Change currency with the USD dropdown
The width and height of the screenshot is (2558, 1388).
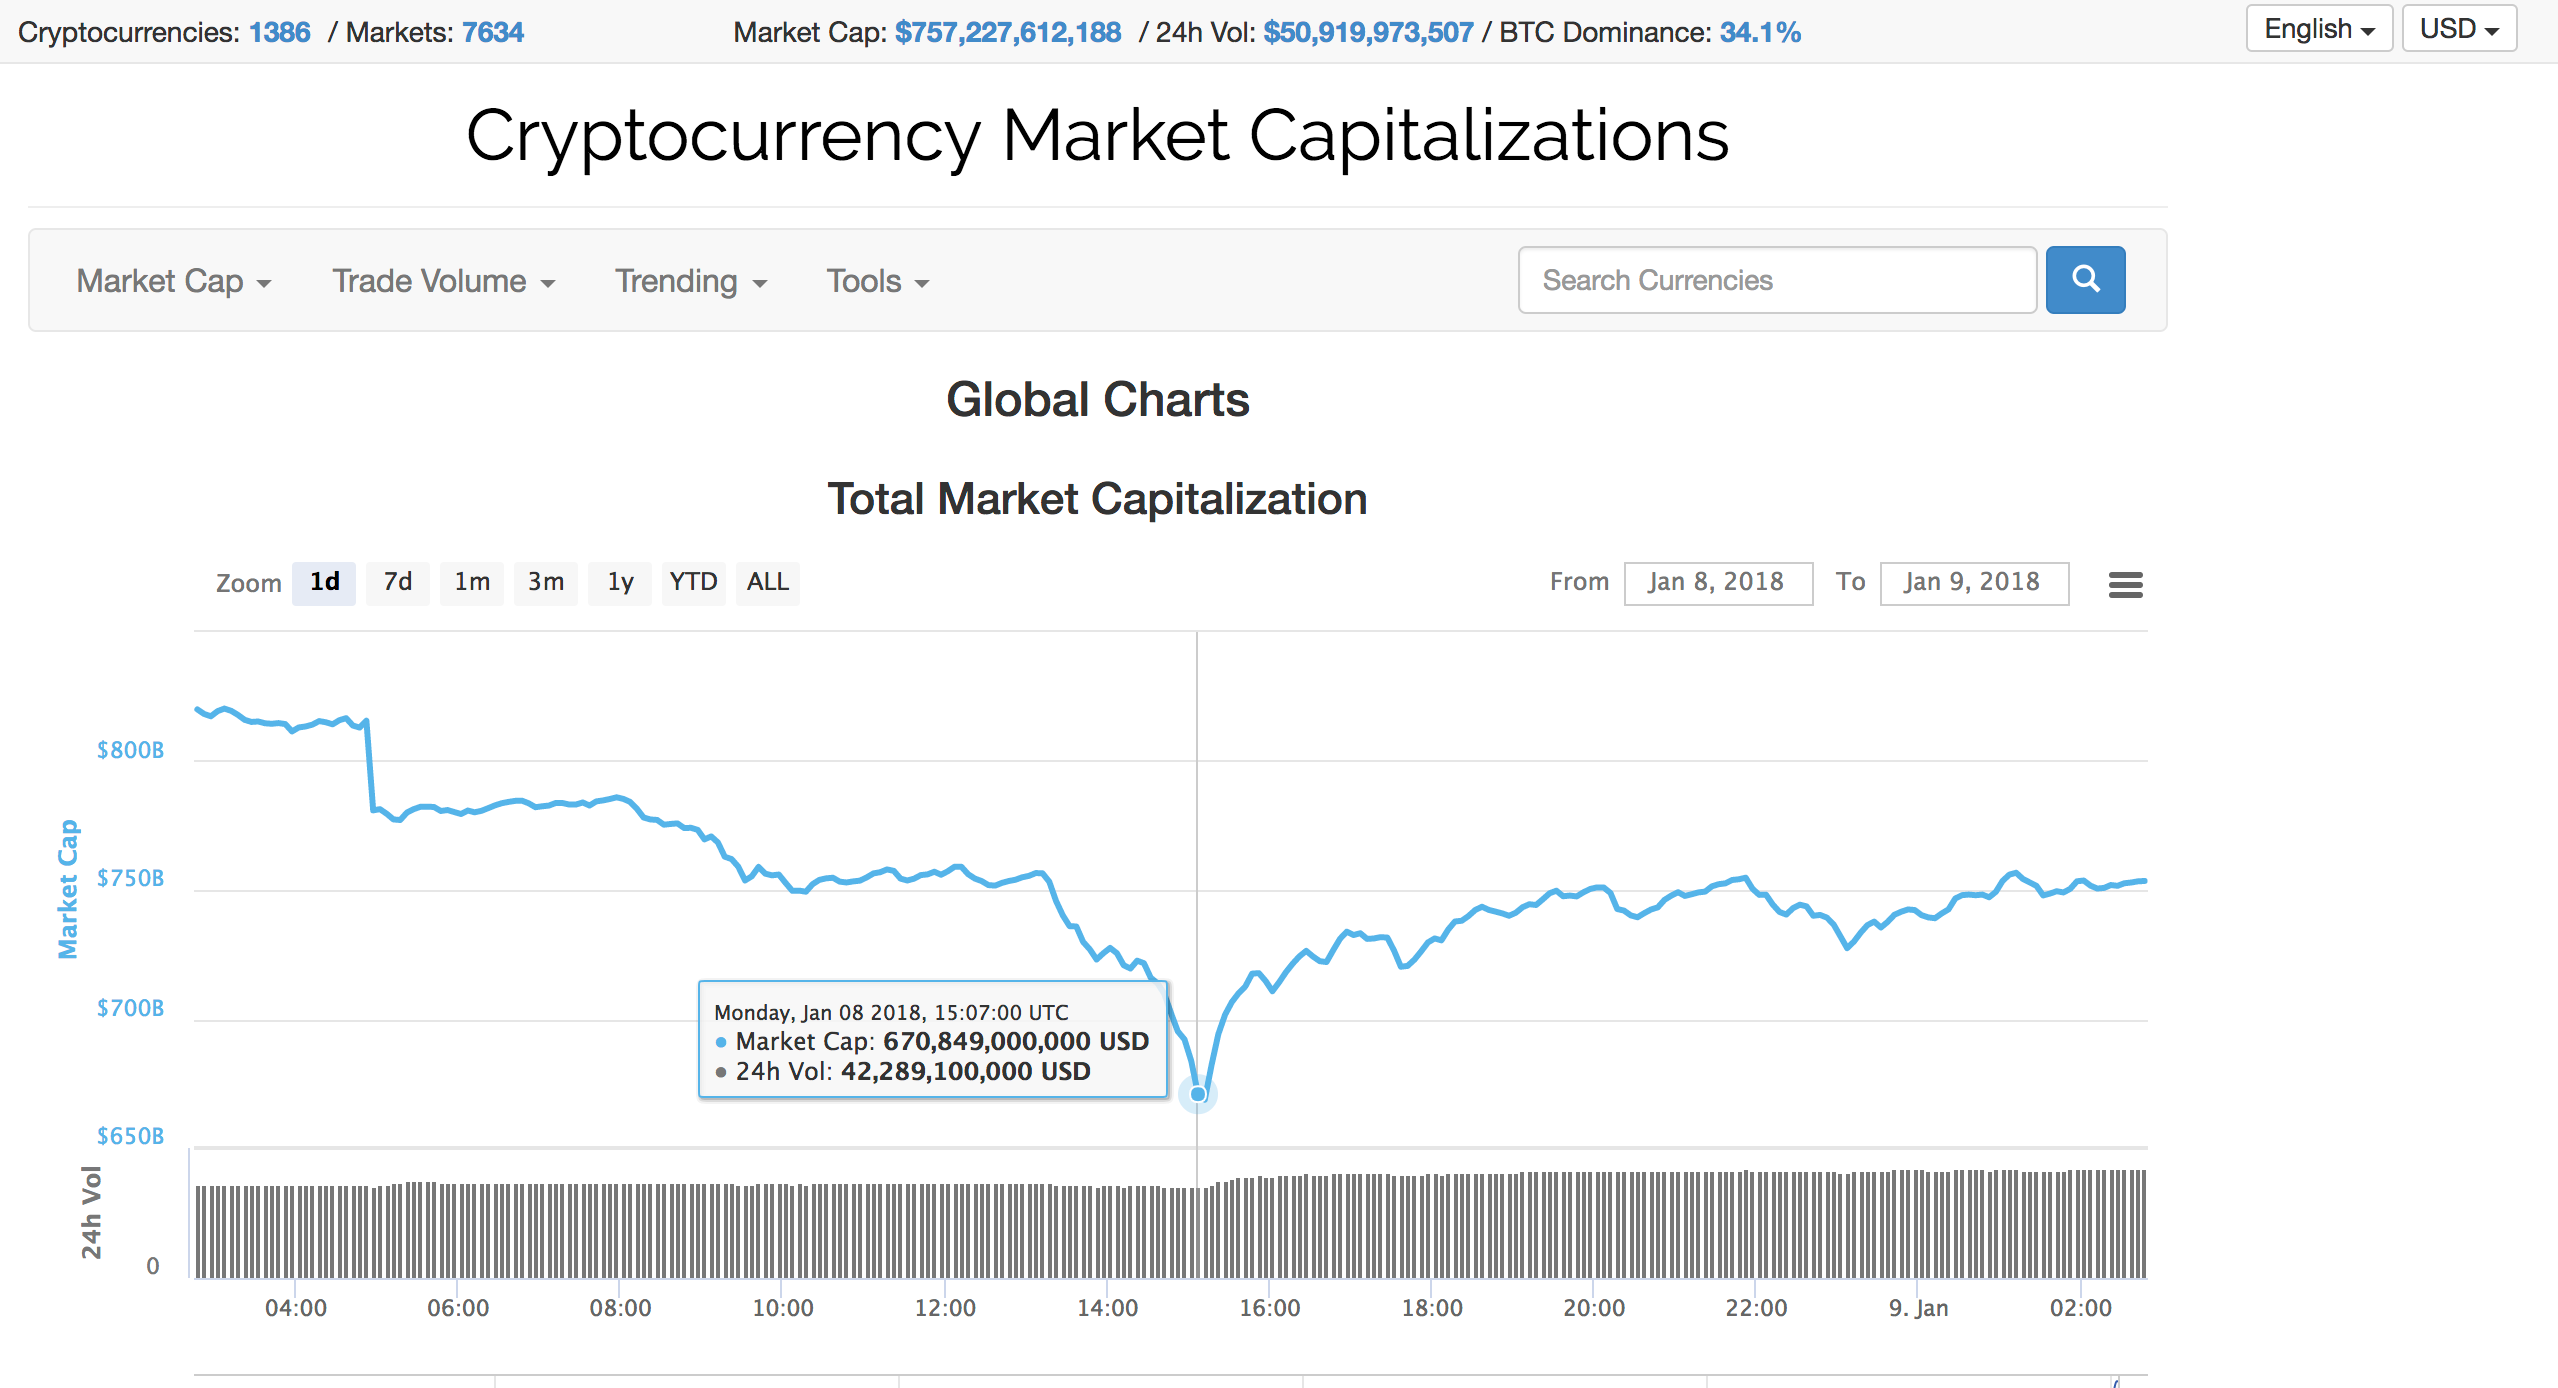coord(2458,29)
